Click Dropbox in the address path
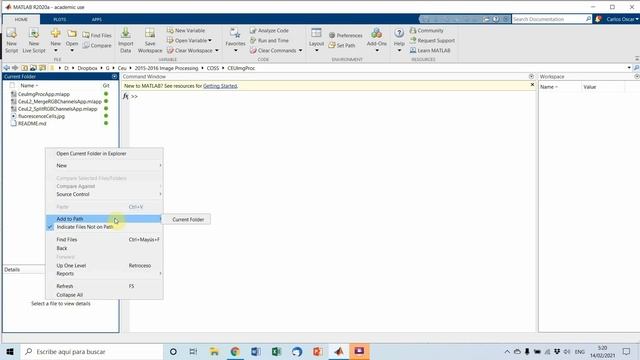 tap(87, 68)
